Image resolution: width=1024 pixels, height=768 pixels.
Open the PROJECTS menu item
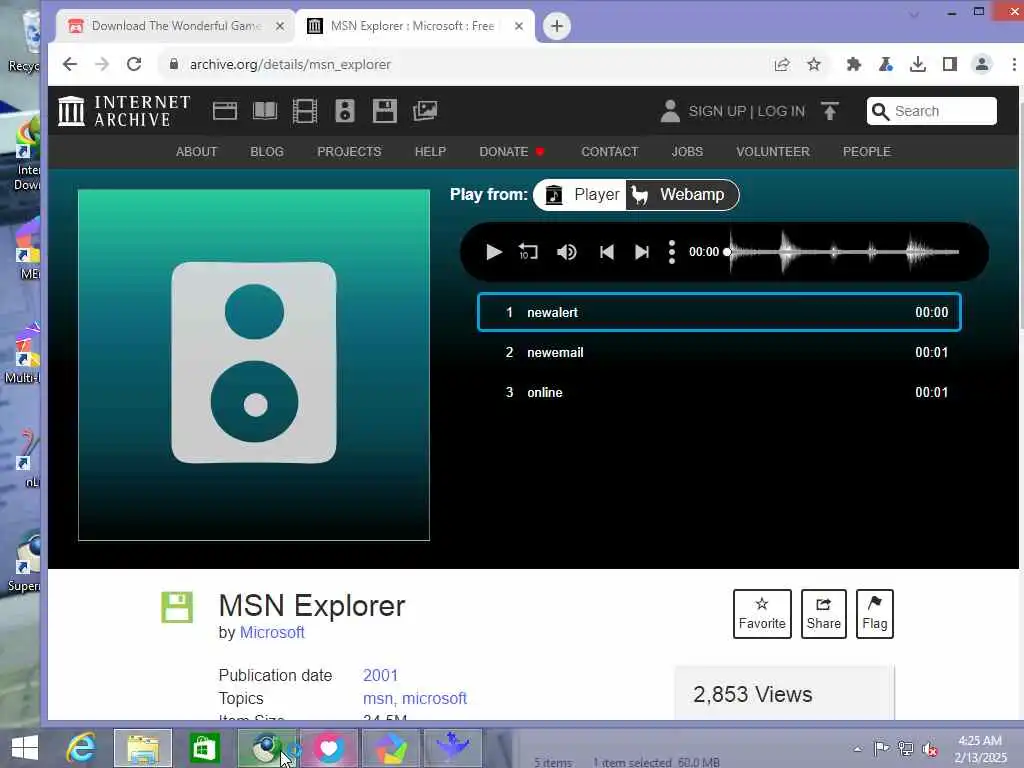349,152
